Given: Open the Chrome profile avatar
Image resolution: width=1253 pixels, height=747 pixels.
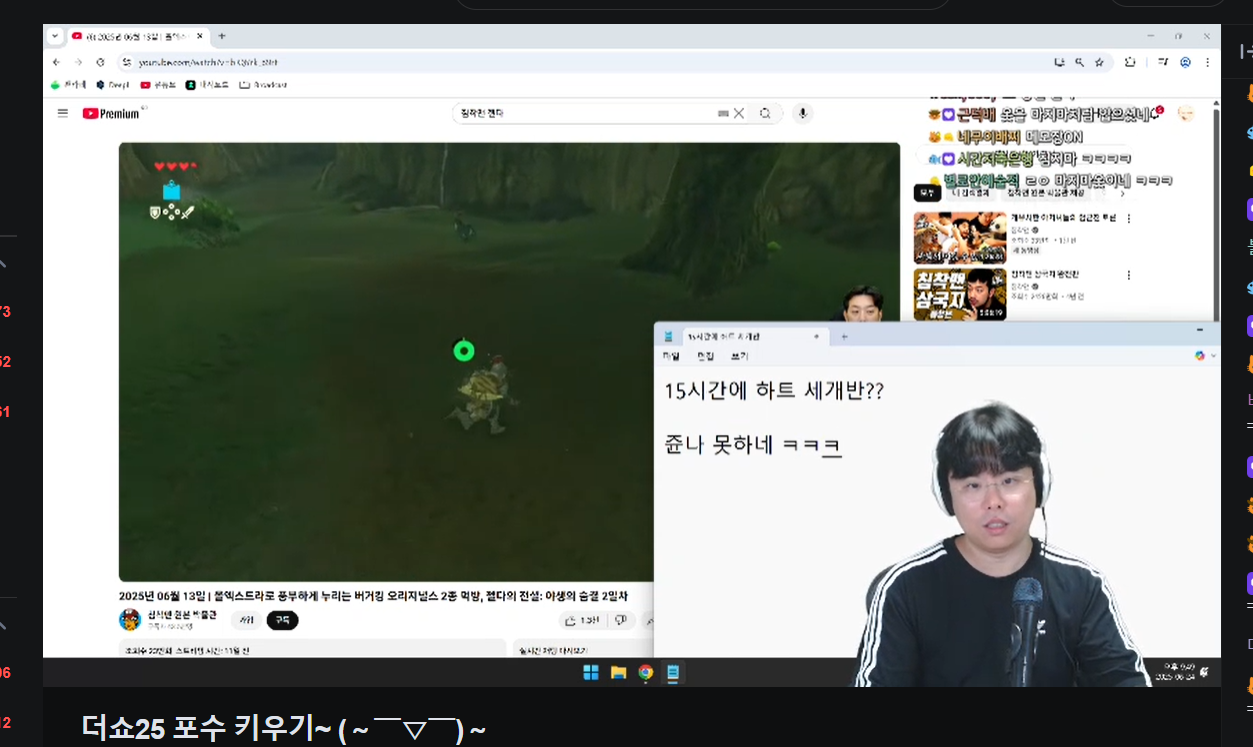Looking at the screenshot, I should (1185, 62).
